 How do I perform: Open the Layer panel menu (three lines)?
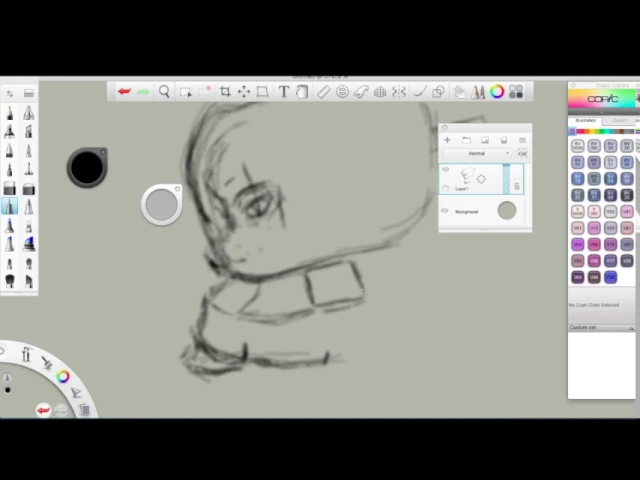[x=522, y=140]
